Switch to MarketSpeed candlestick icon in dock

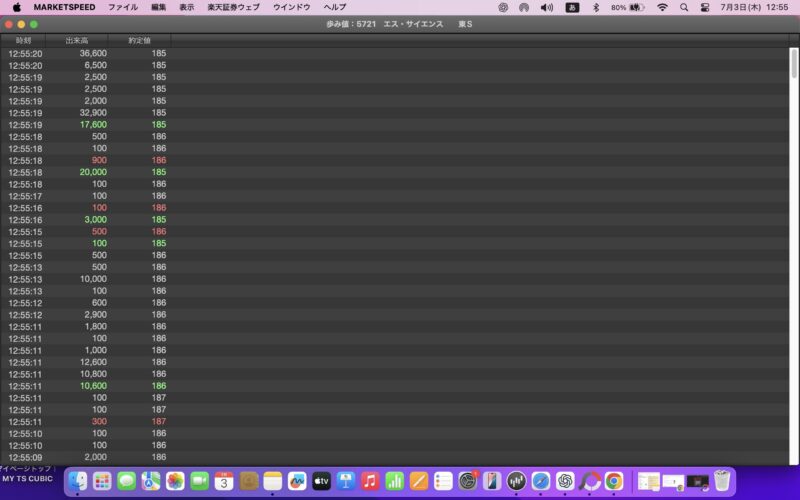[x=516, y=481]
